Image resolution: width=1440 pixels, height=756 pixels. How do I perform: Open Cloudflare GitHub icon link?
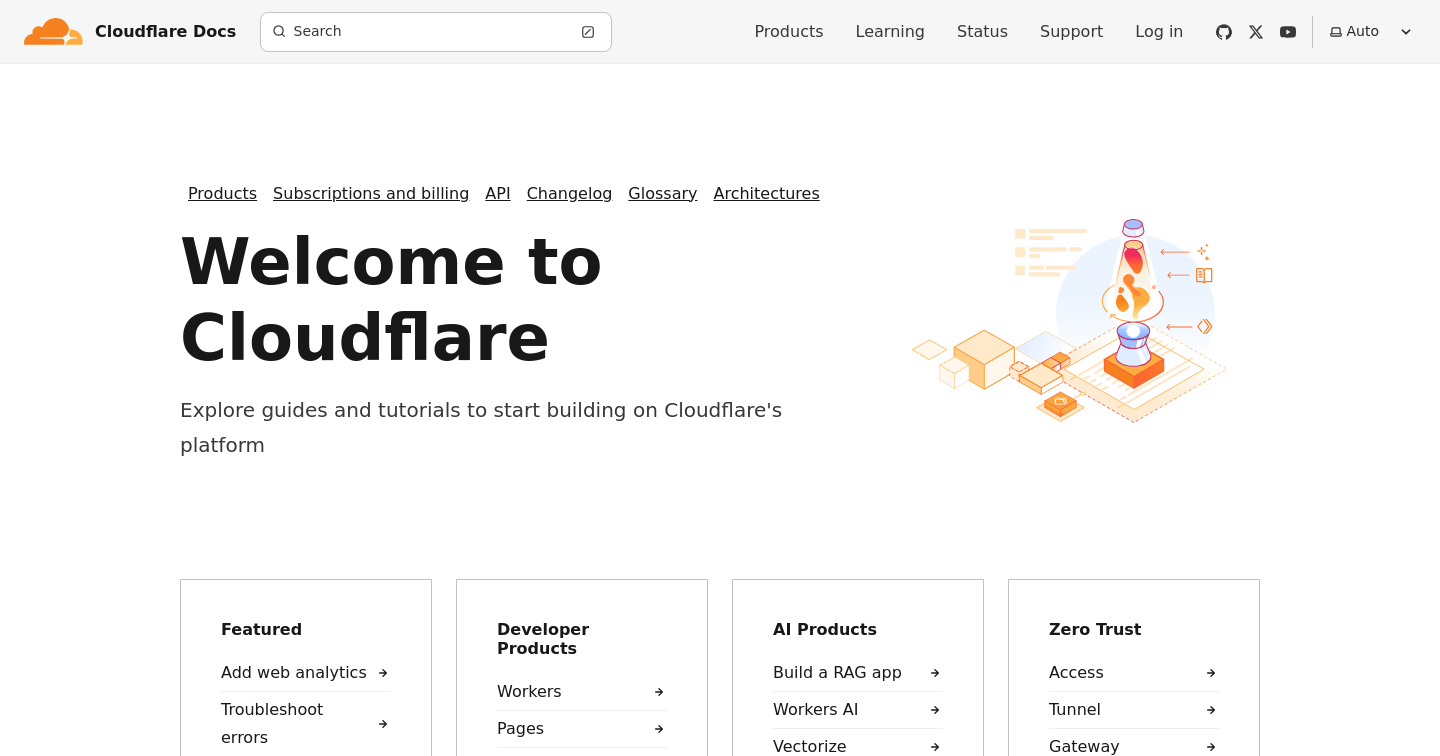1224,32
